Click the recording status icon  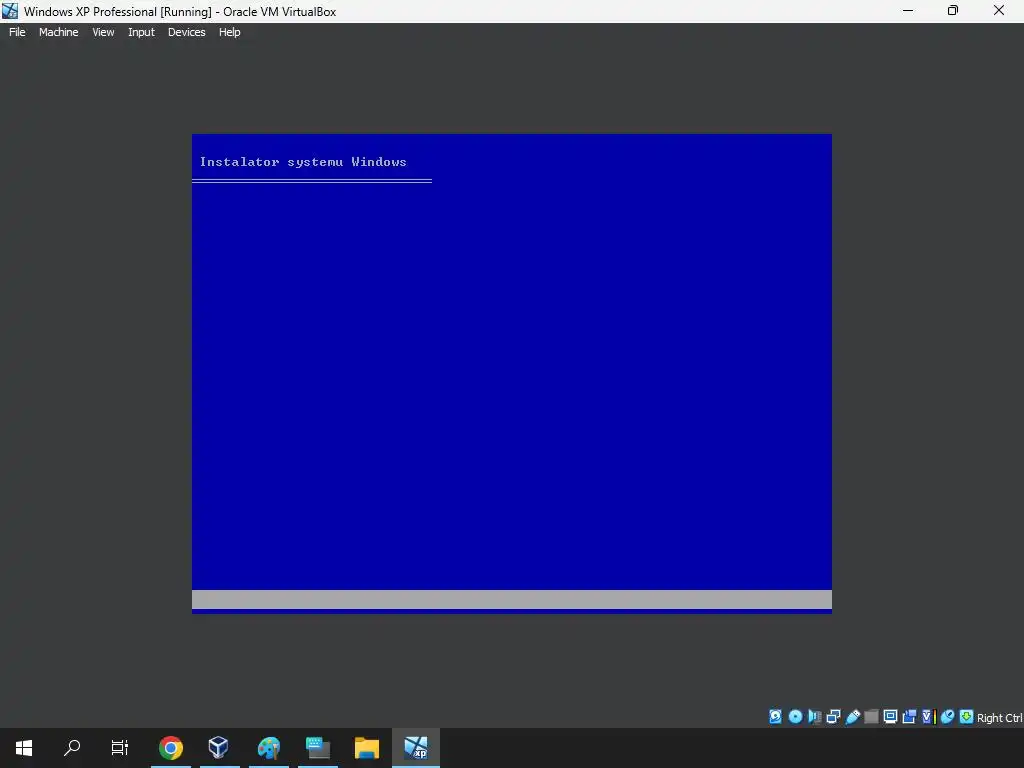pyautogui.click(x=909, y=716)
